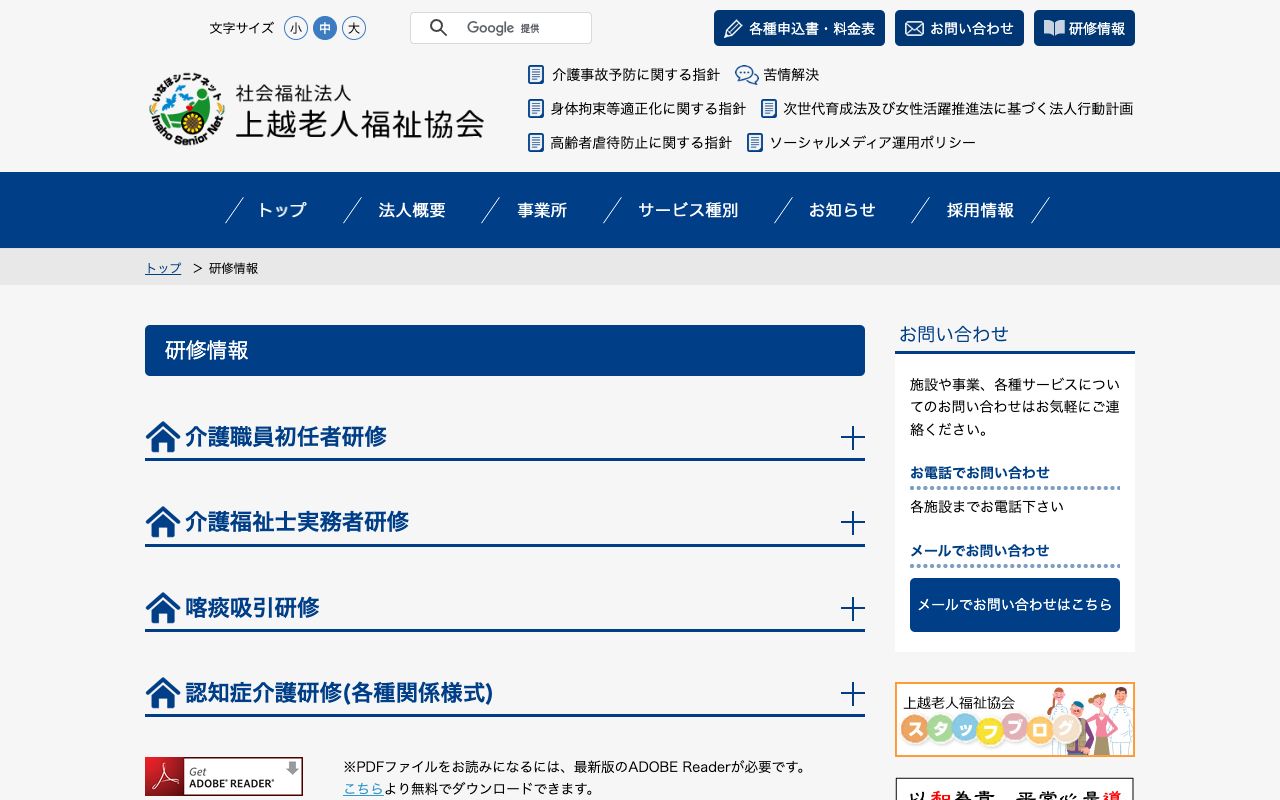Click the 上越老人福祉協会 logo emblem
1280x800 pixels.
coord(185,108)
